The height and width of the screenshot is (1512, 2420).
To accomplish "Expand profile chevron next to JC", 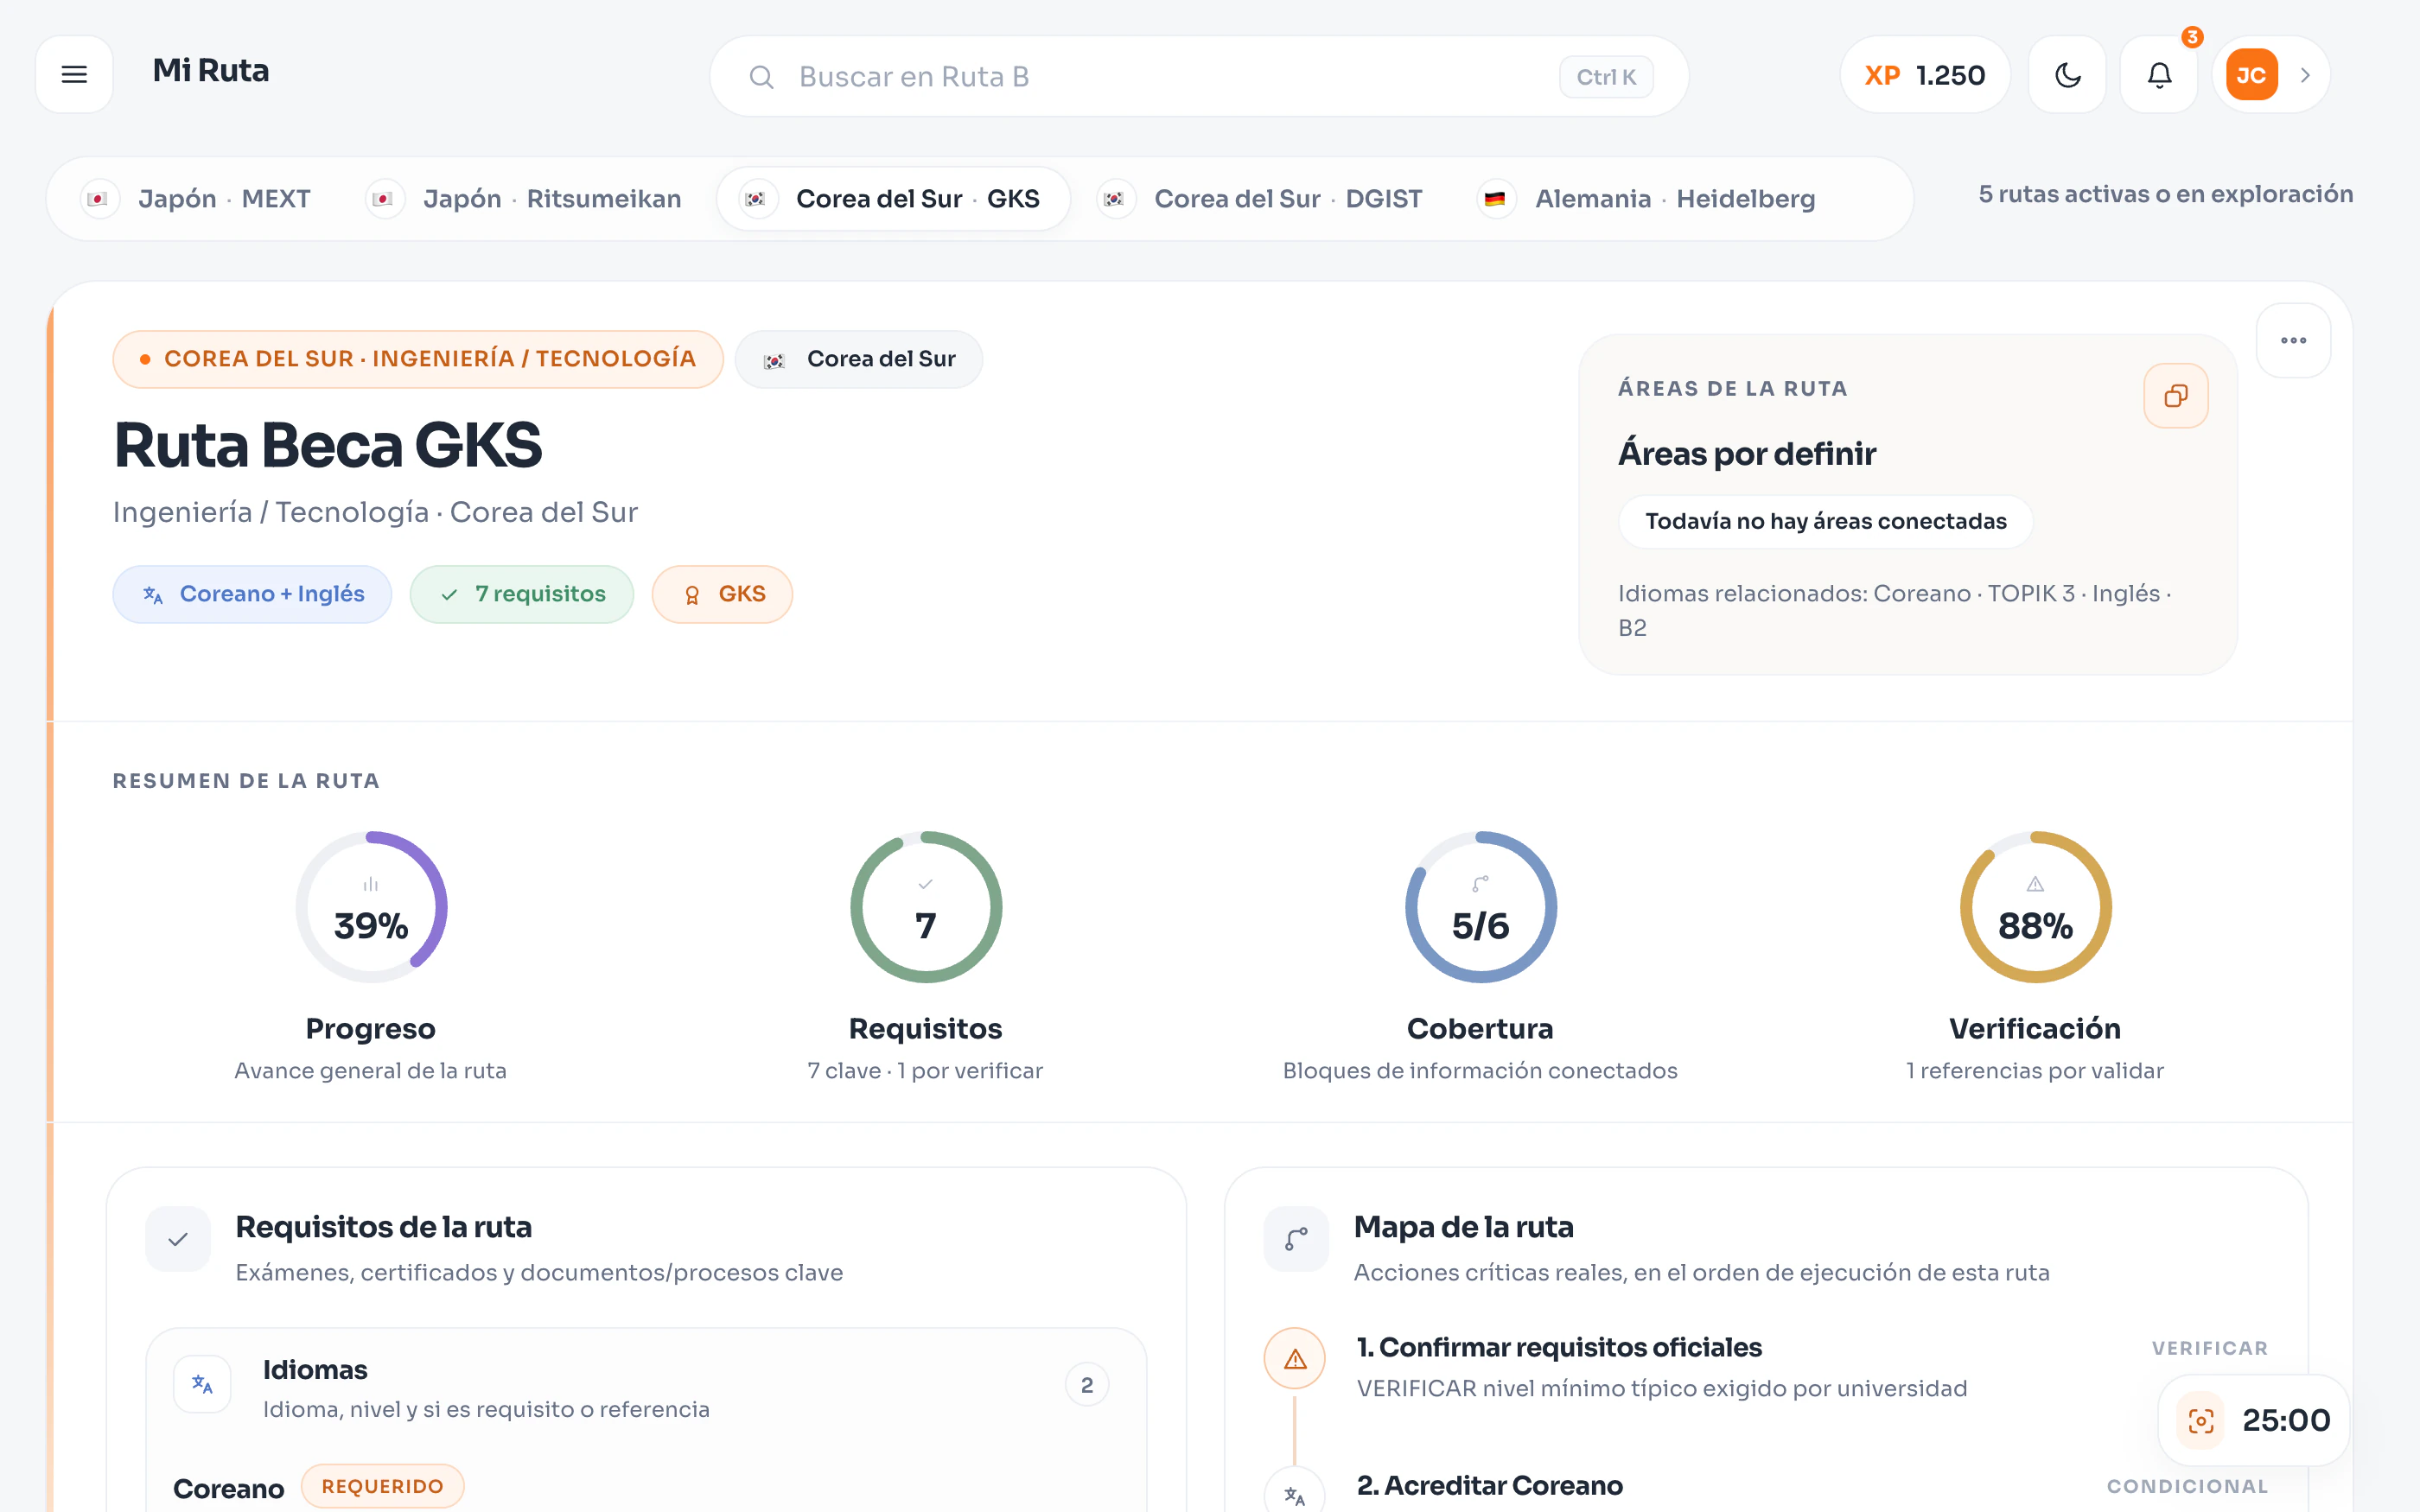I will click(x=2305, y=75).
